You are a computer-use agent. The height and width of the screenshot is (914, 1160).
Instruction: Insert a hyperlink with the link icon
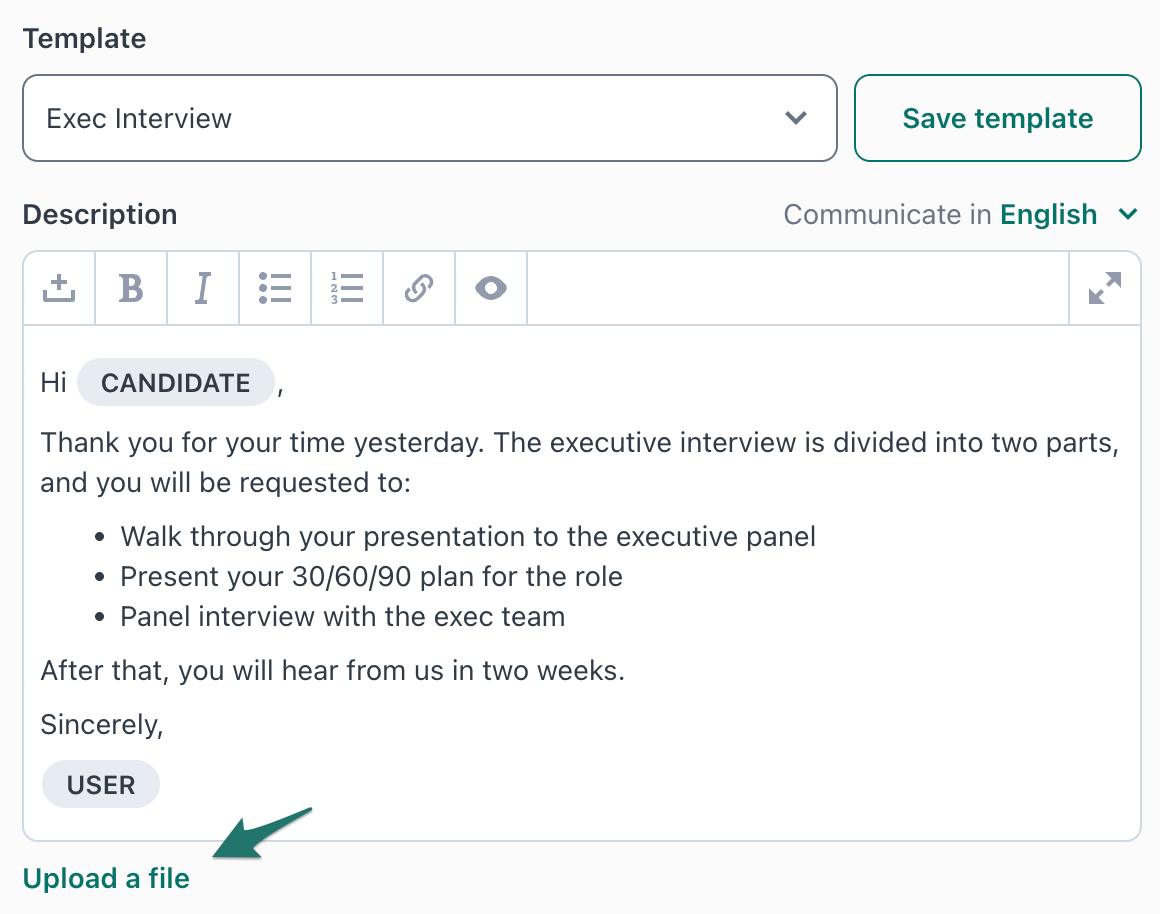tap(419, 288)
